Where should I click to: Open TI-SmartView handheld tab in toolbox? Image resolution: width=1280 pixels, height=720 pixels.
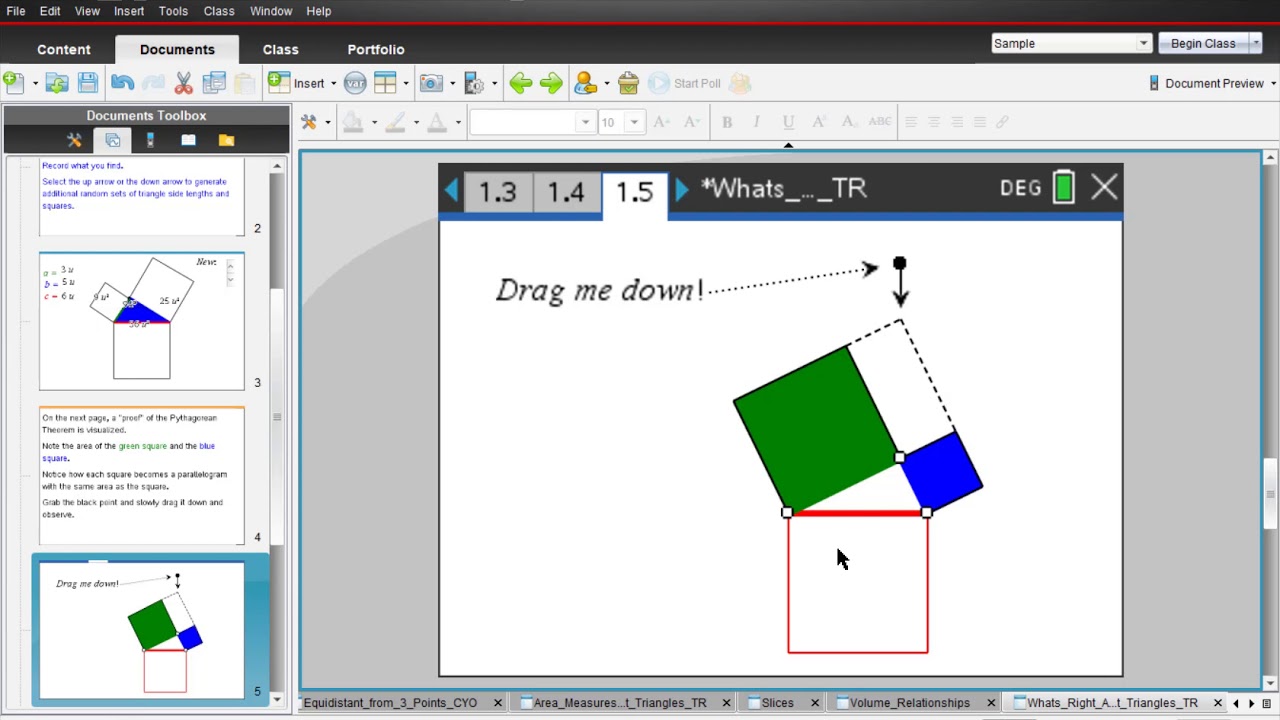coord(150,140)
